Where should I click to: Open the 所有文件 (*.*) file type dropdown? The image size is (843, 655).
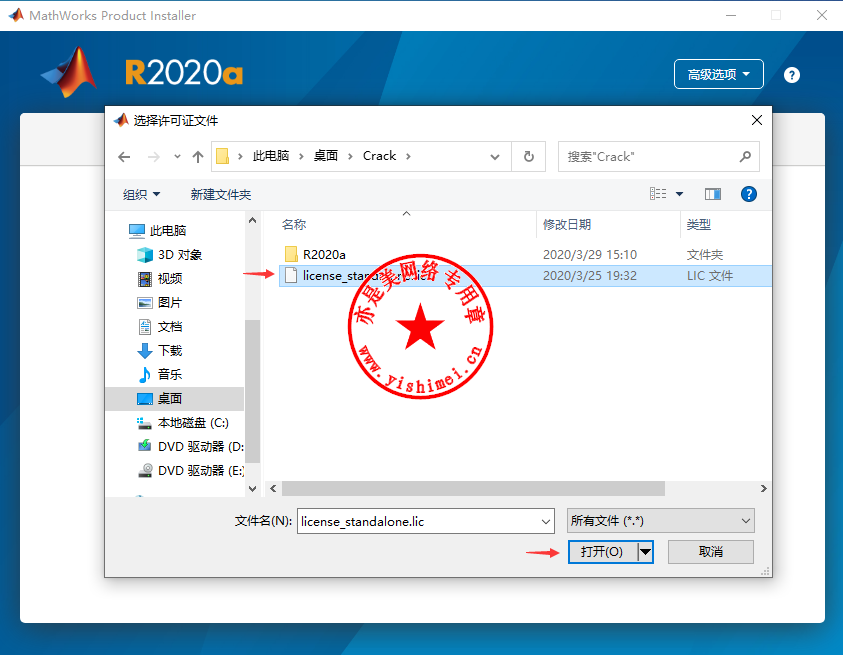click(x=661, y=521)
